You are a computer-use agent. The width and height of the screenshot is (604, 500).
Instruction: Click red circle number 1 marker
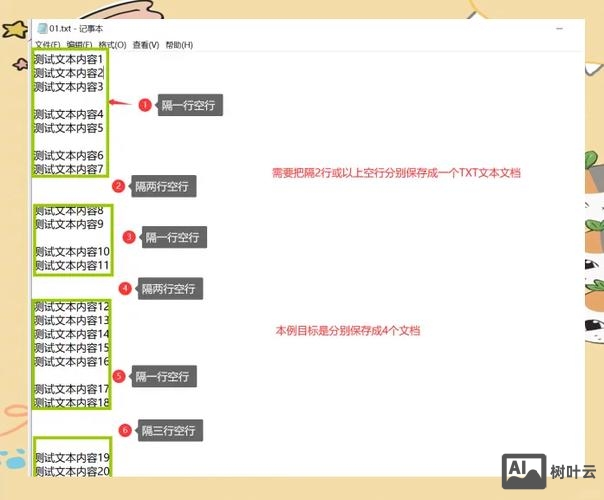(x=145, y=105)
